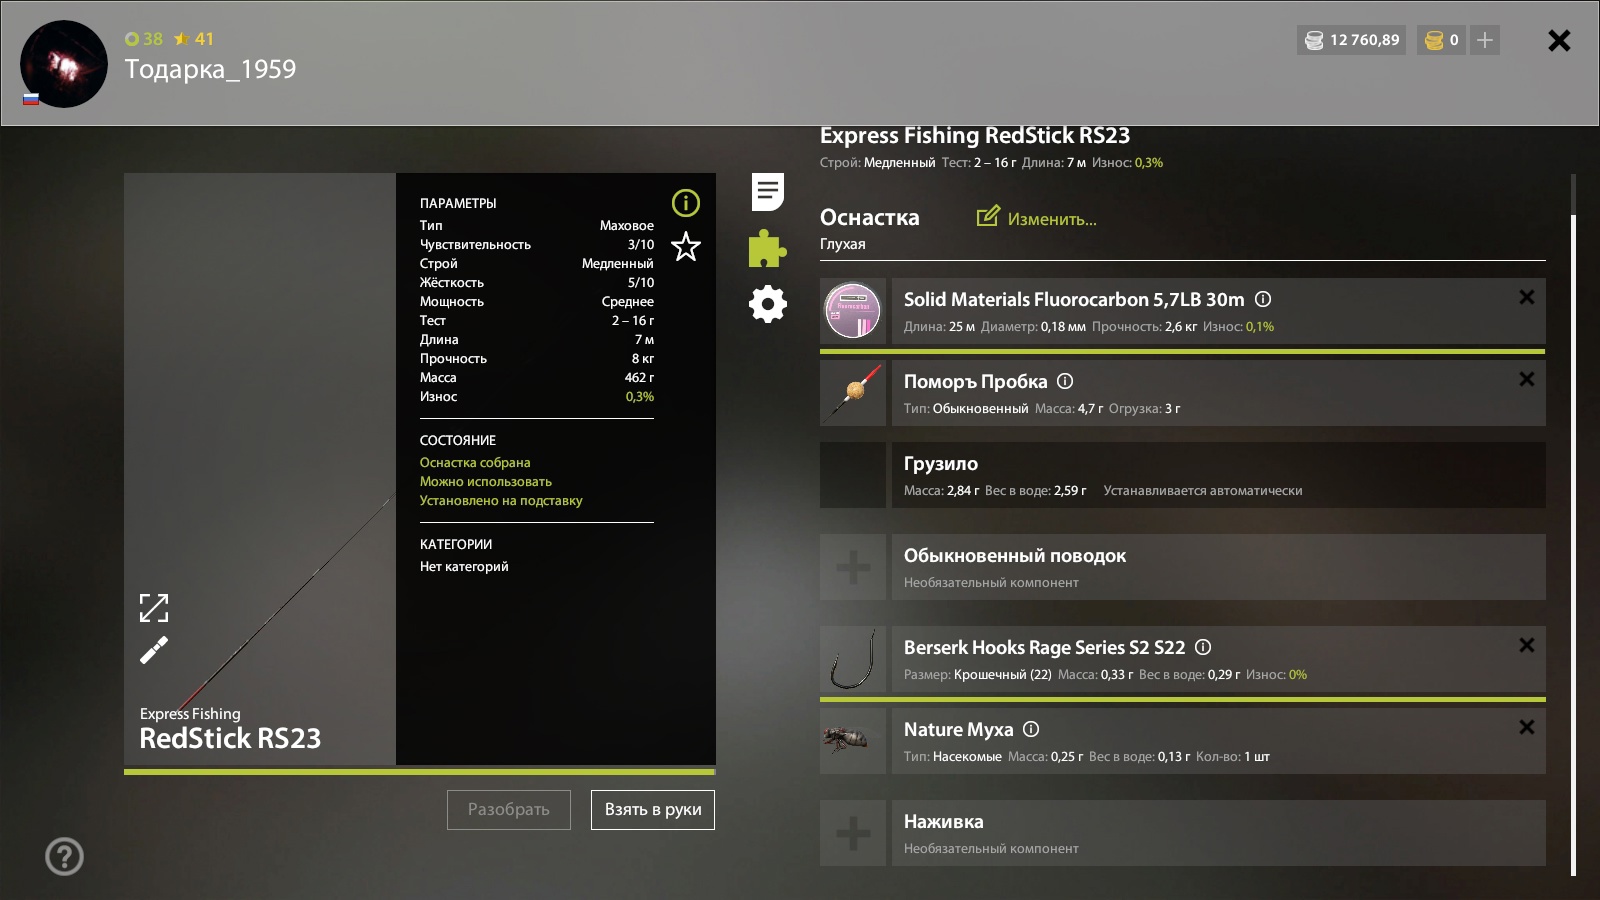This screenshot has width=1600, height=900.
Task: Remove Berserk Hooks Rage Series hook
Action: [x=1527, y=645]
